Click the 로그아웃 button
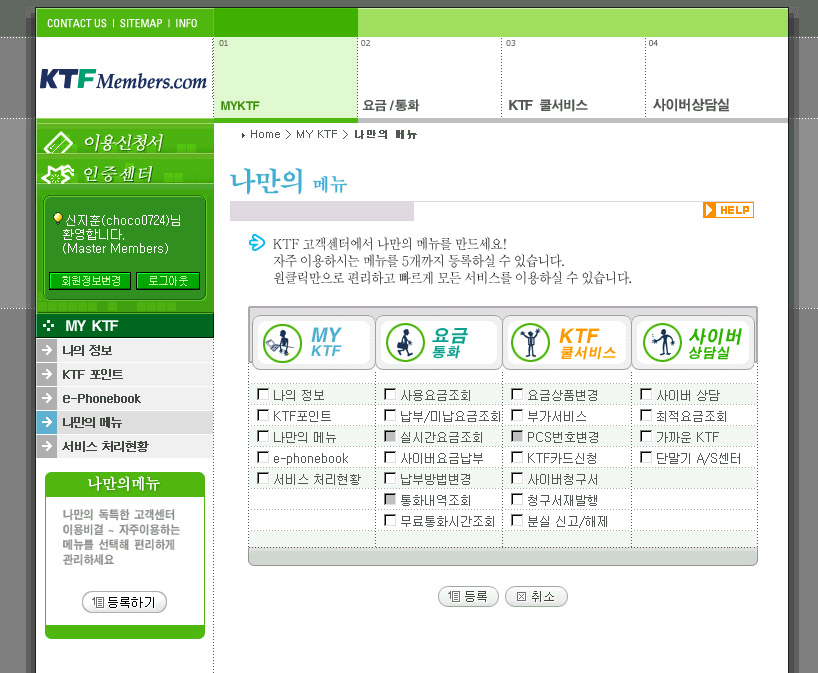This screenshot has height=673, width=818. pos(168,281)
